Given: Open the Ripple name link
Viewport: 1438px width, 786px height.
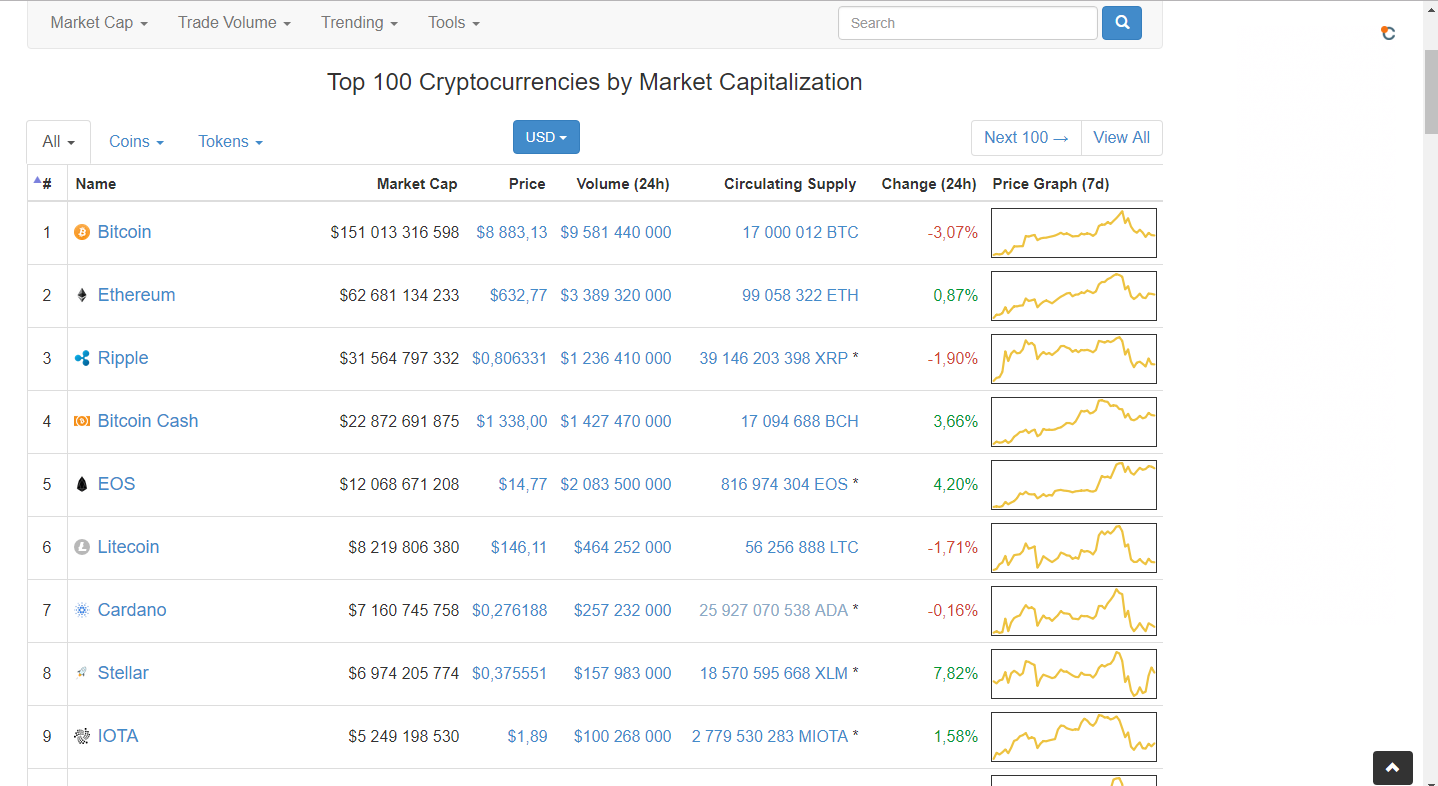Looking at the screenshot, I should pyautogui.click(x=123, y=358).
